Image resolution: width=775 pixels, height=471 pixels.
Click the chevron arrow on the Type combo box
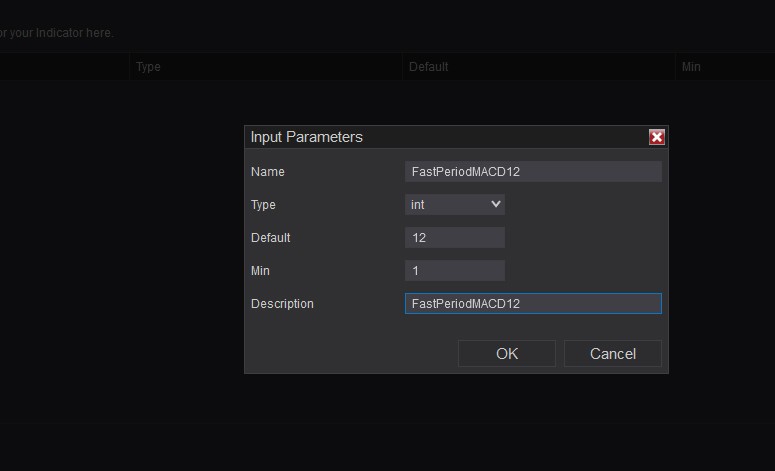pyautogui.click(x=496, y=205)
